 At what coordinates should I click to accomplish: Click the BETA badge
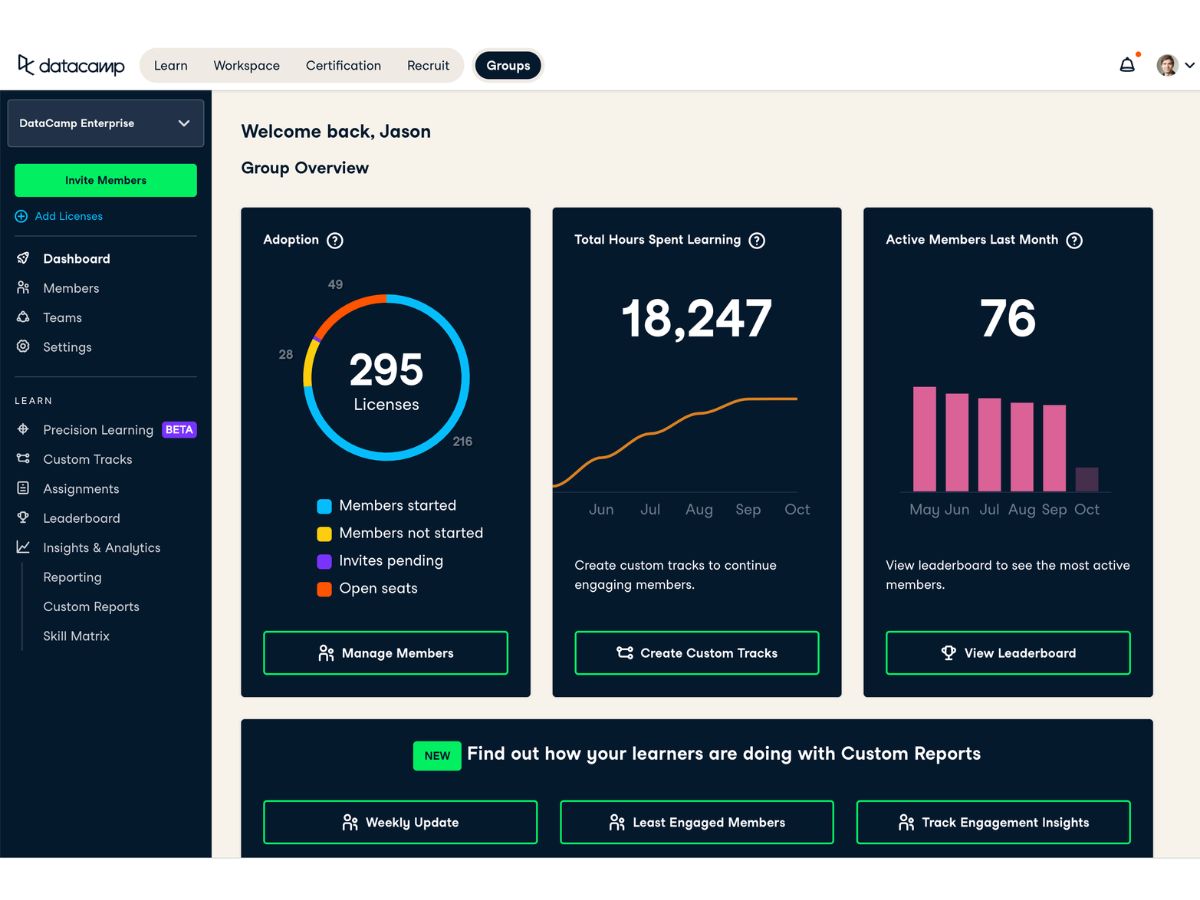[179, 430]
